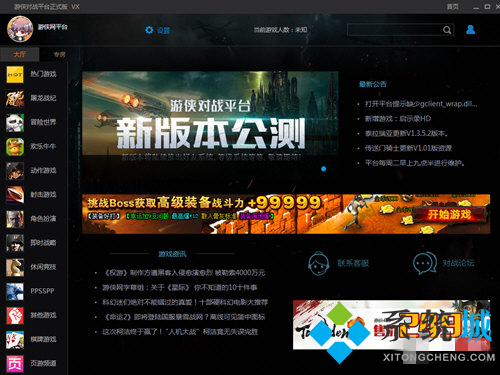Image resolution: width=500 pixels, height=375 pixels.
Task: Open settings via the gear icon
Action: (x=149, y=30)
